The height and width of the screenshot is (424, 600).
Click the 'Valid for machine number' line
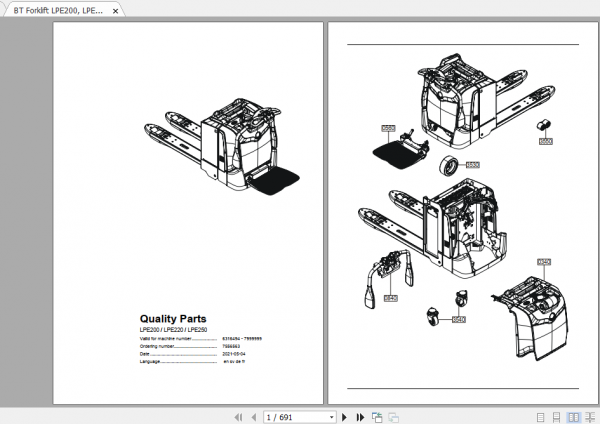(x=201, y=339)
